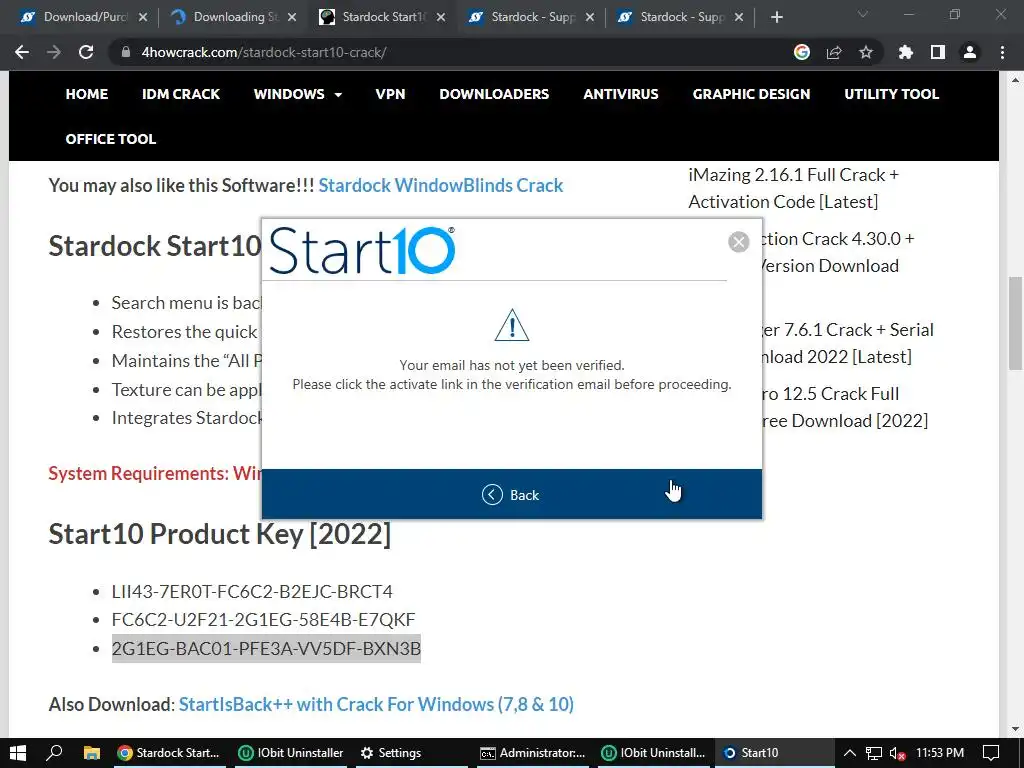Open OFFICE TOOL menu item

point(110,139)
